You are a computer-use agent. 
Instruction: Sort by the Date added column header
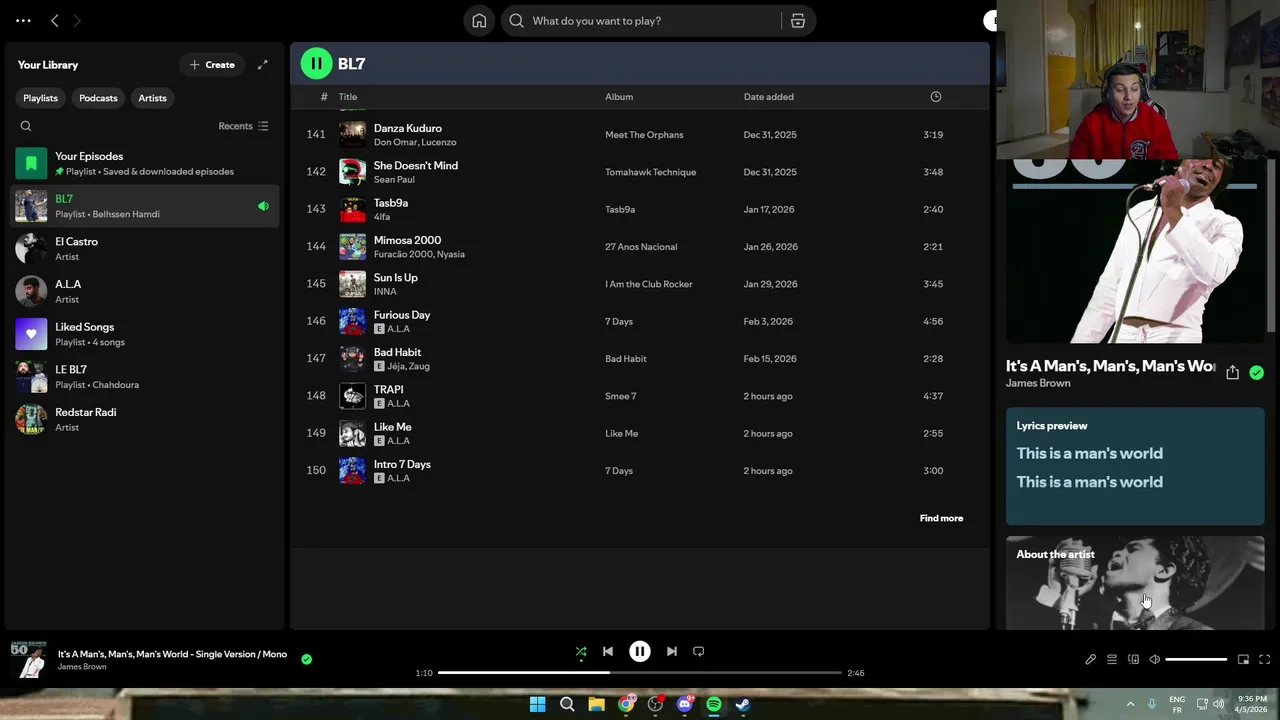(768, 97)
